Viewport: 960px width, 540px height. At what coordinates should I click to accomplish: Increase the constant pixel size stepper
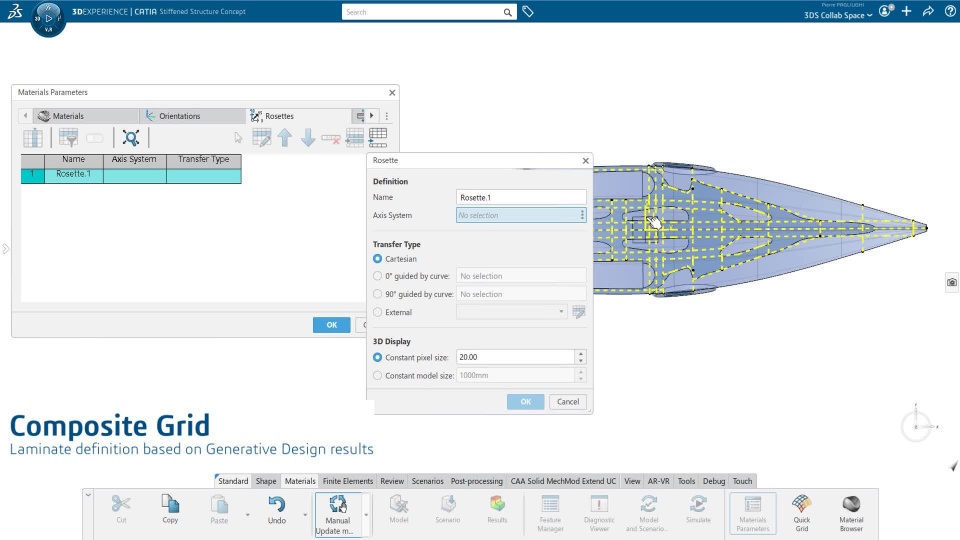[580, 353]
